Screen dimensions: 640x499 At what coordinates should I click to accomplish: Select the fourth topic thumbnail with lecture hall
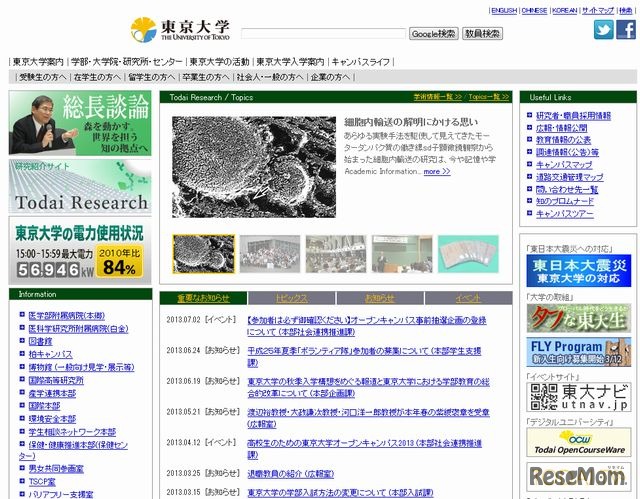402,254
